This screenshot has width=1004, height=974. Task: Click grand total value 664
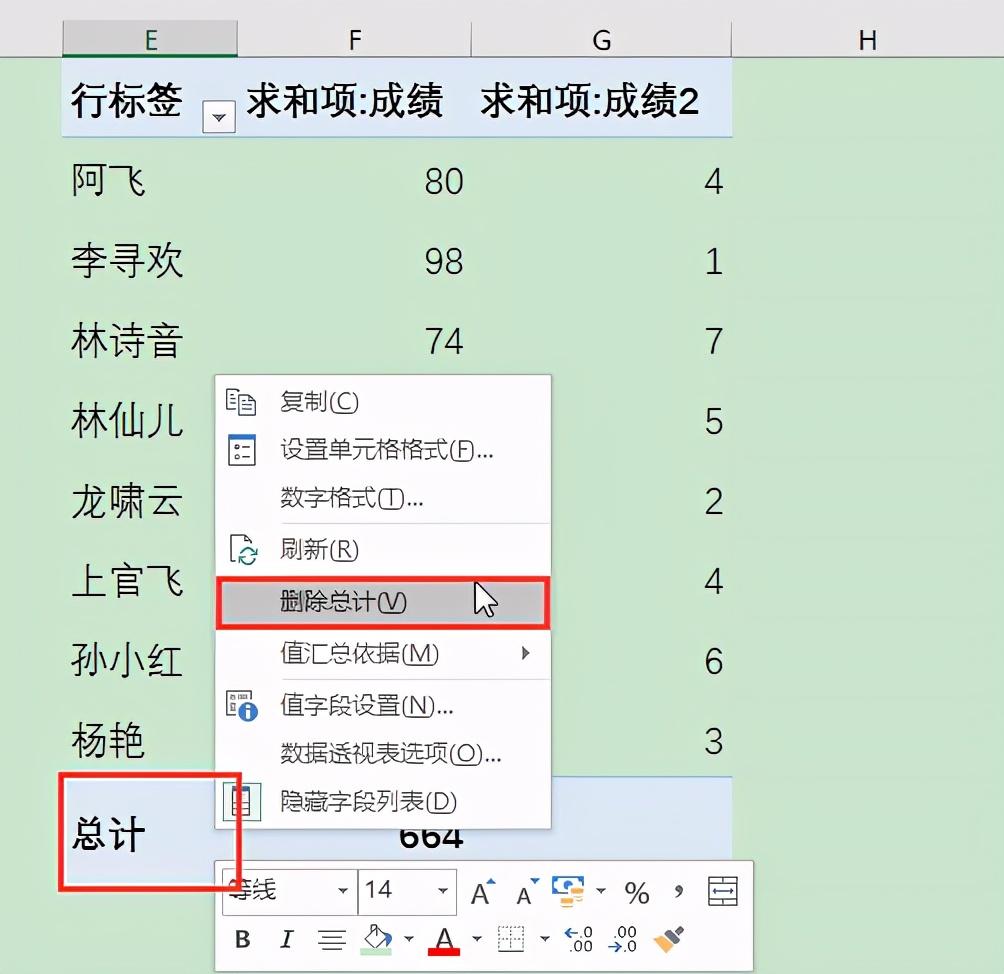(x=431, y=838)
